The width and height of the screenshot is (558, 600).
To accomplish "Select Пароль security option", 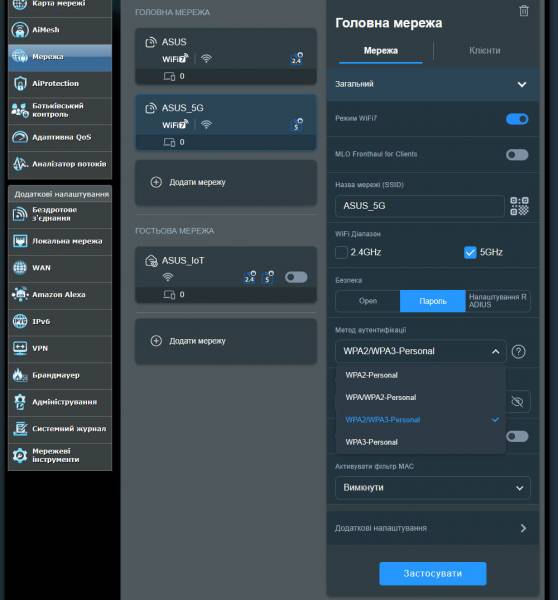I will (433, 301).
